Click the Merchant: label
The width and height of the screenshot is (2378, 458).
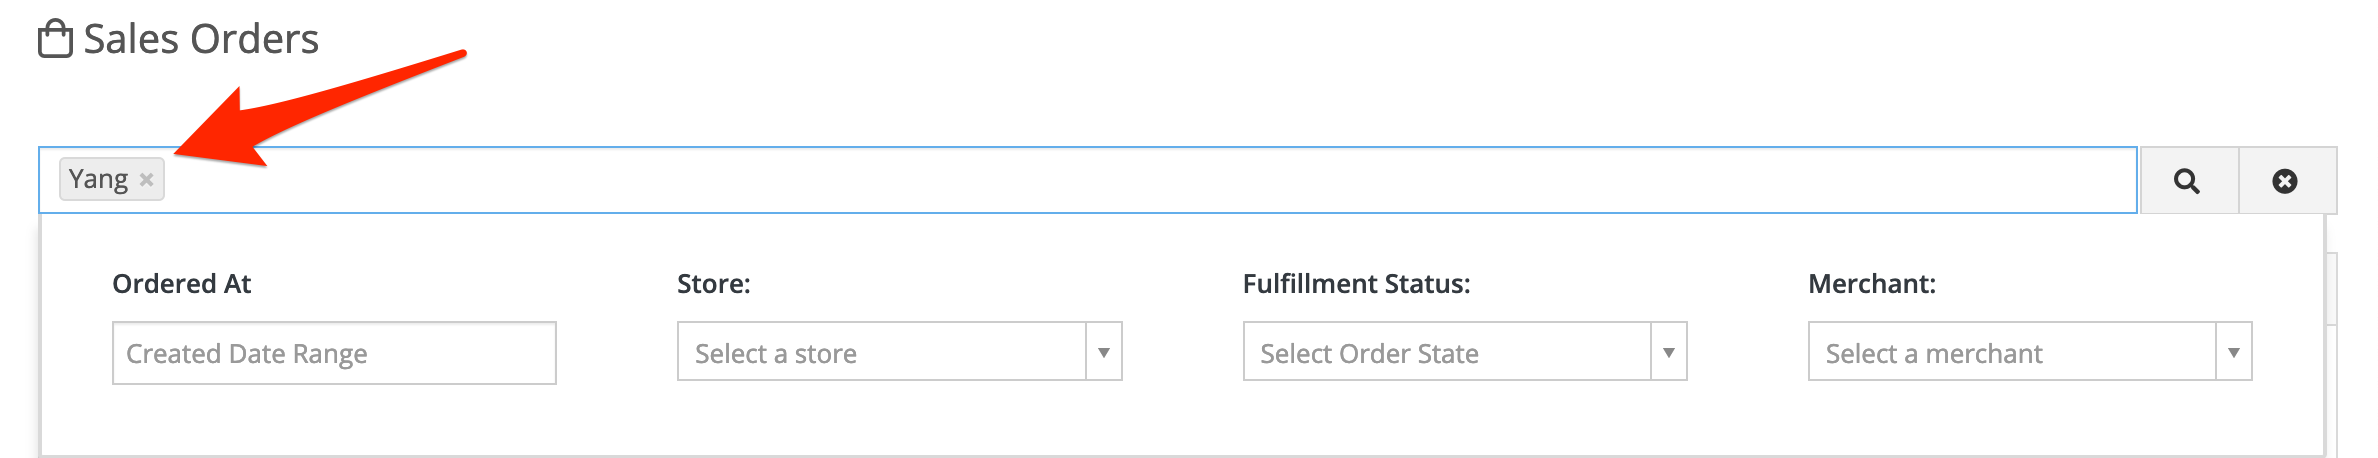[x=1872, y=284]
